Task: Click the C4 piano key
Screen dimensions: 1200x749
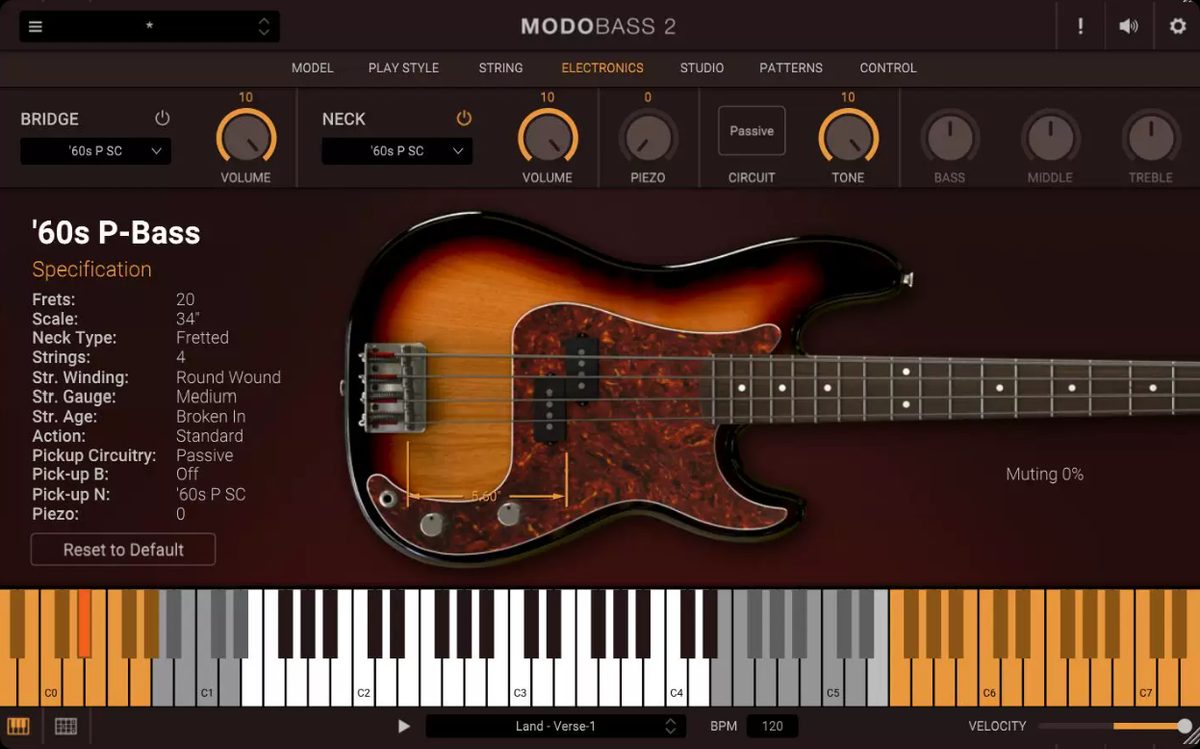Action: point(677,682)
